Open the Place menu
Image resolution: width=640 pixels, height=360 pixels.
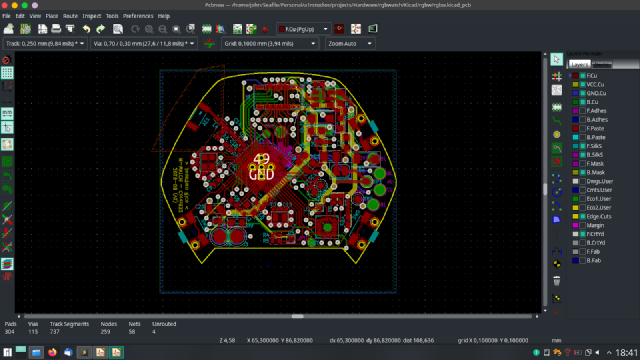pyautogui.click(x=52, y=16)
